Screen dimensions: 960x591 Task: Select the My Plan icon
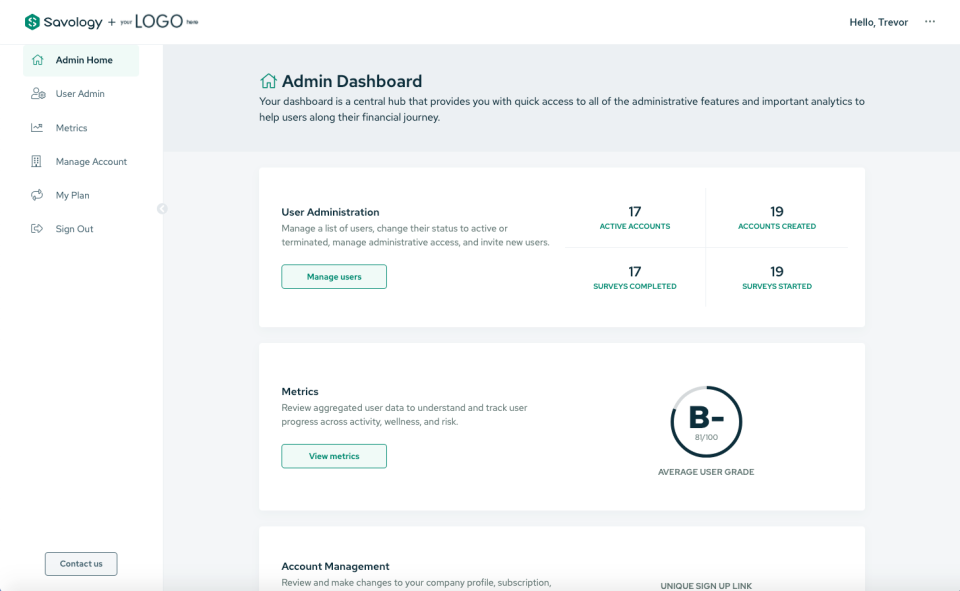point(38,194)
